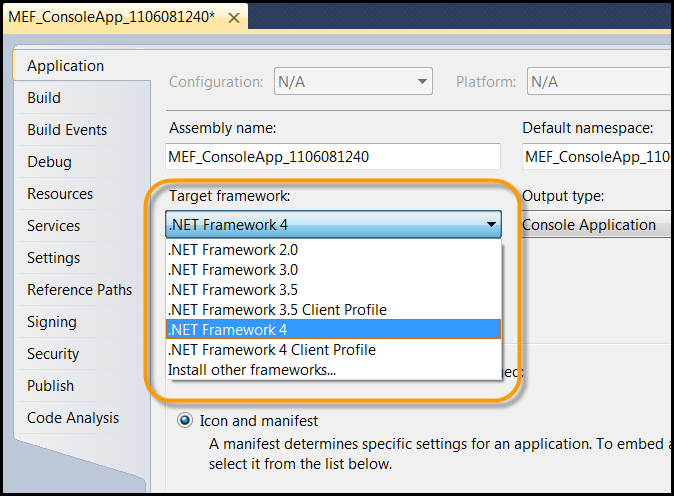Viewport: 674px width, 496px height.
Task: Open the Output type combo box
Action: click(596, 225)
